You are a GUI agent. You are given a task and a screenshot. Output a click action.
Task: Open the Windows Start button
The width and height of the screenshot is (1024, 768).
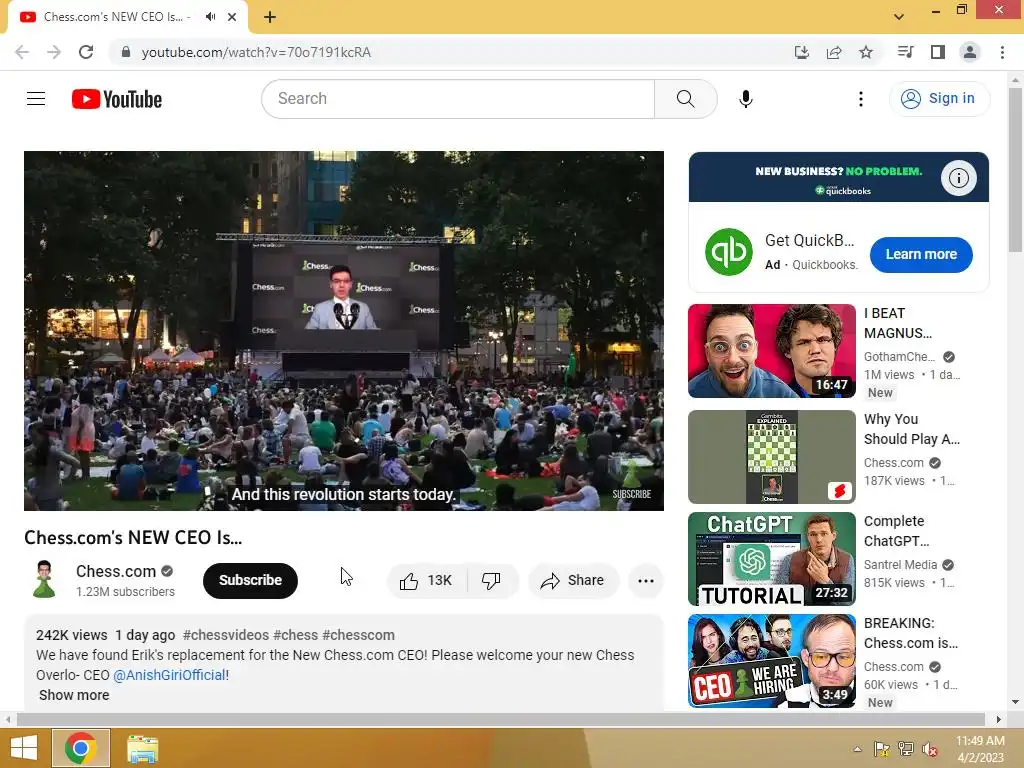24,748
